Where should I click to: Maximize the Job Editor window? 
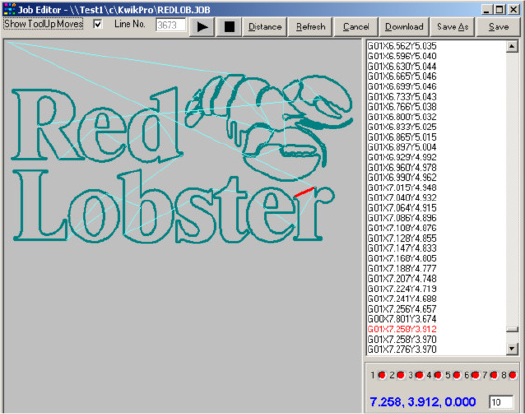coord(499,9)
